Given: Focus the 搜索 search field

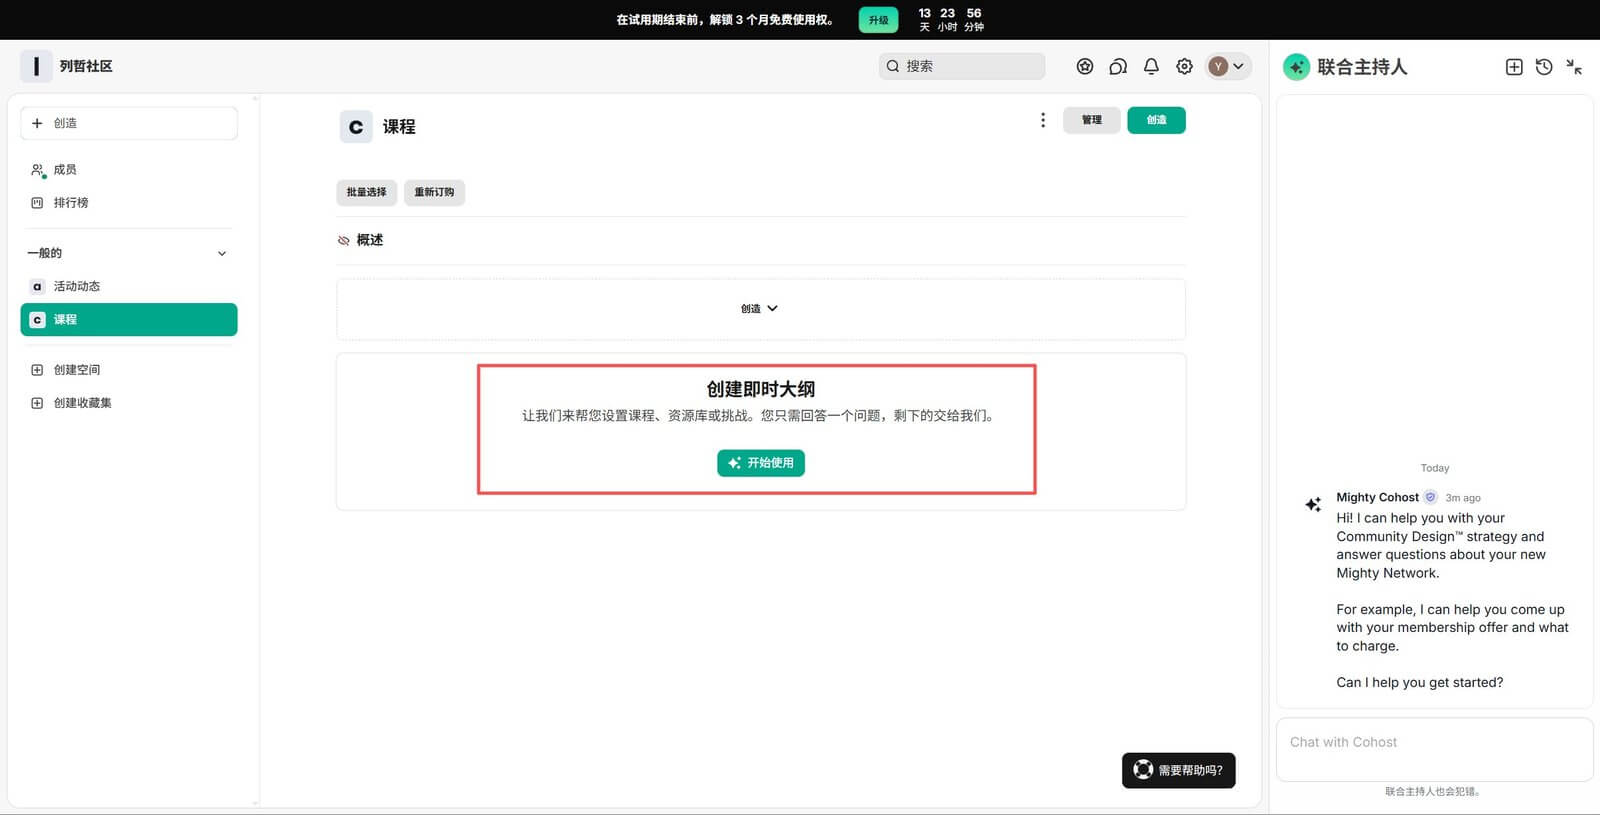Looking at the screenshot, I should click(x=962, y=66).
